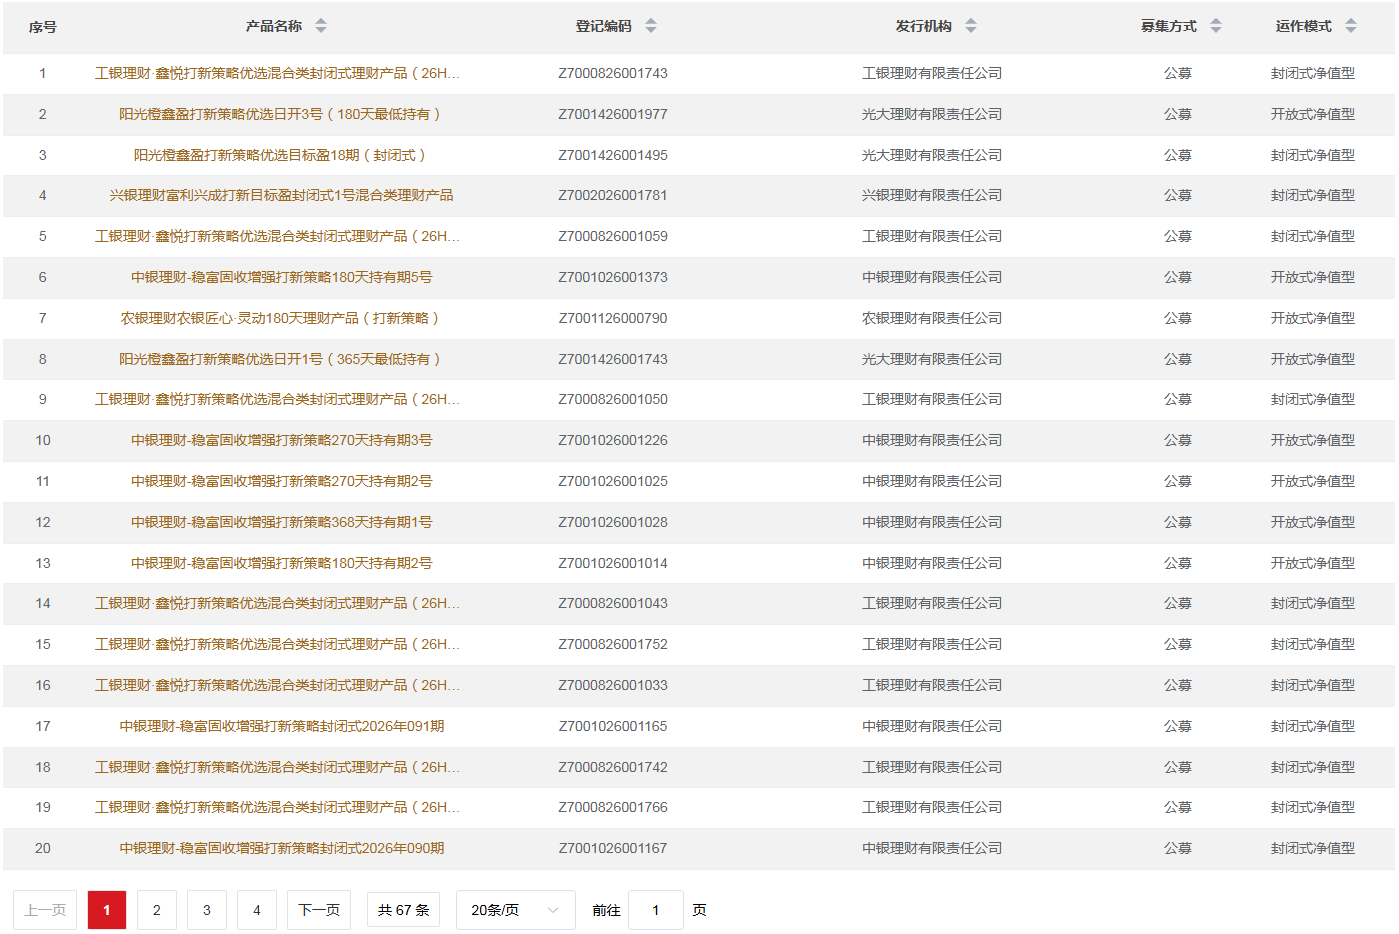Select registration code Z7002026001781

(613, 195)
